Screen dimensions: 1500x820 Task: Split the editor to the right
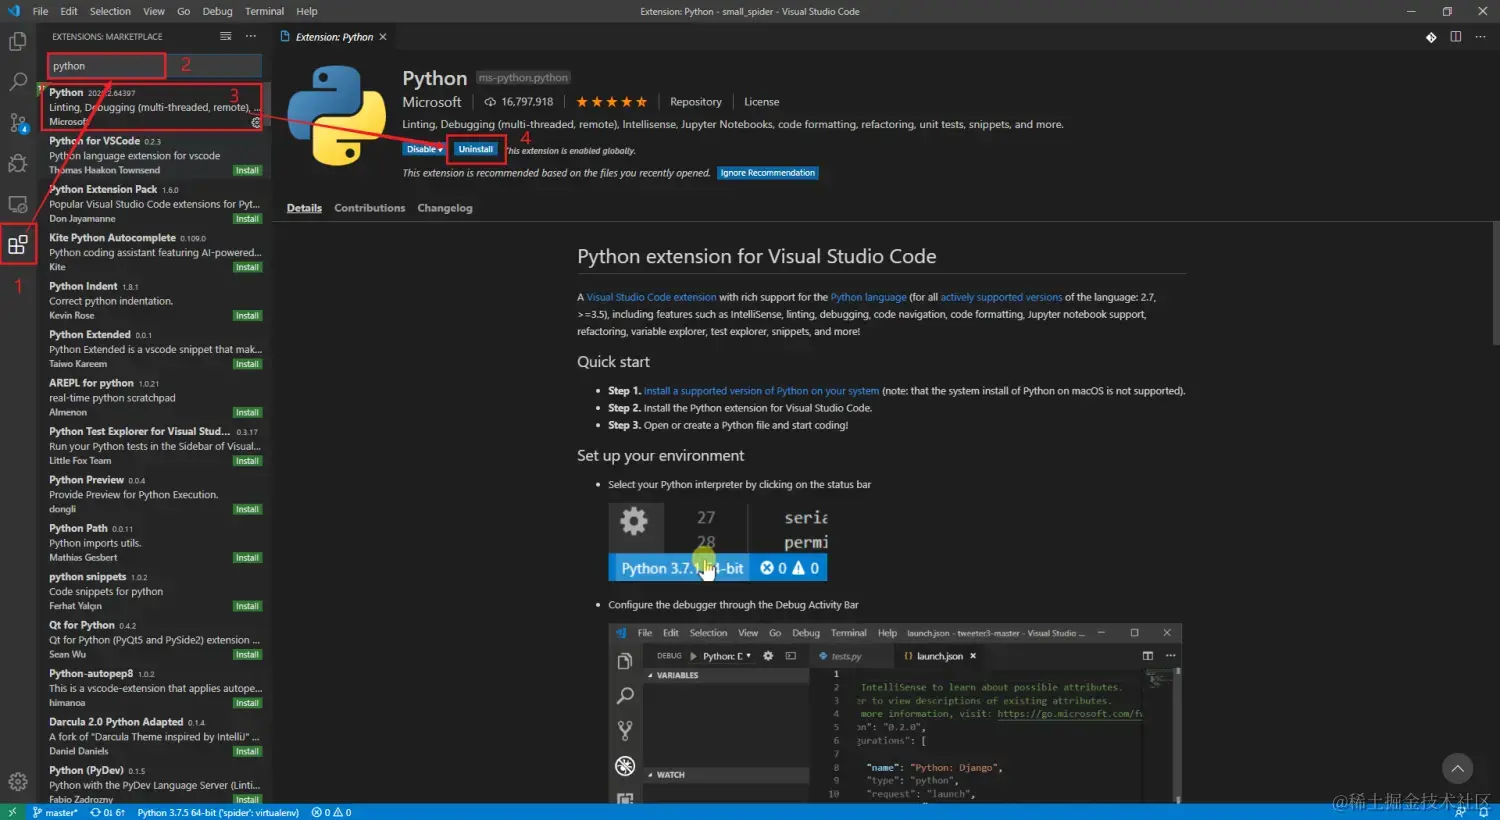pyautogui.click(x=1456, y=37)
